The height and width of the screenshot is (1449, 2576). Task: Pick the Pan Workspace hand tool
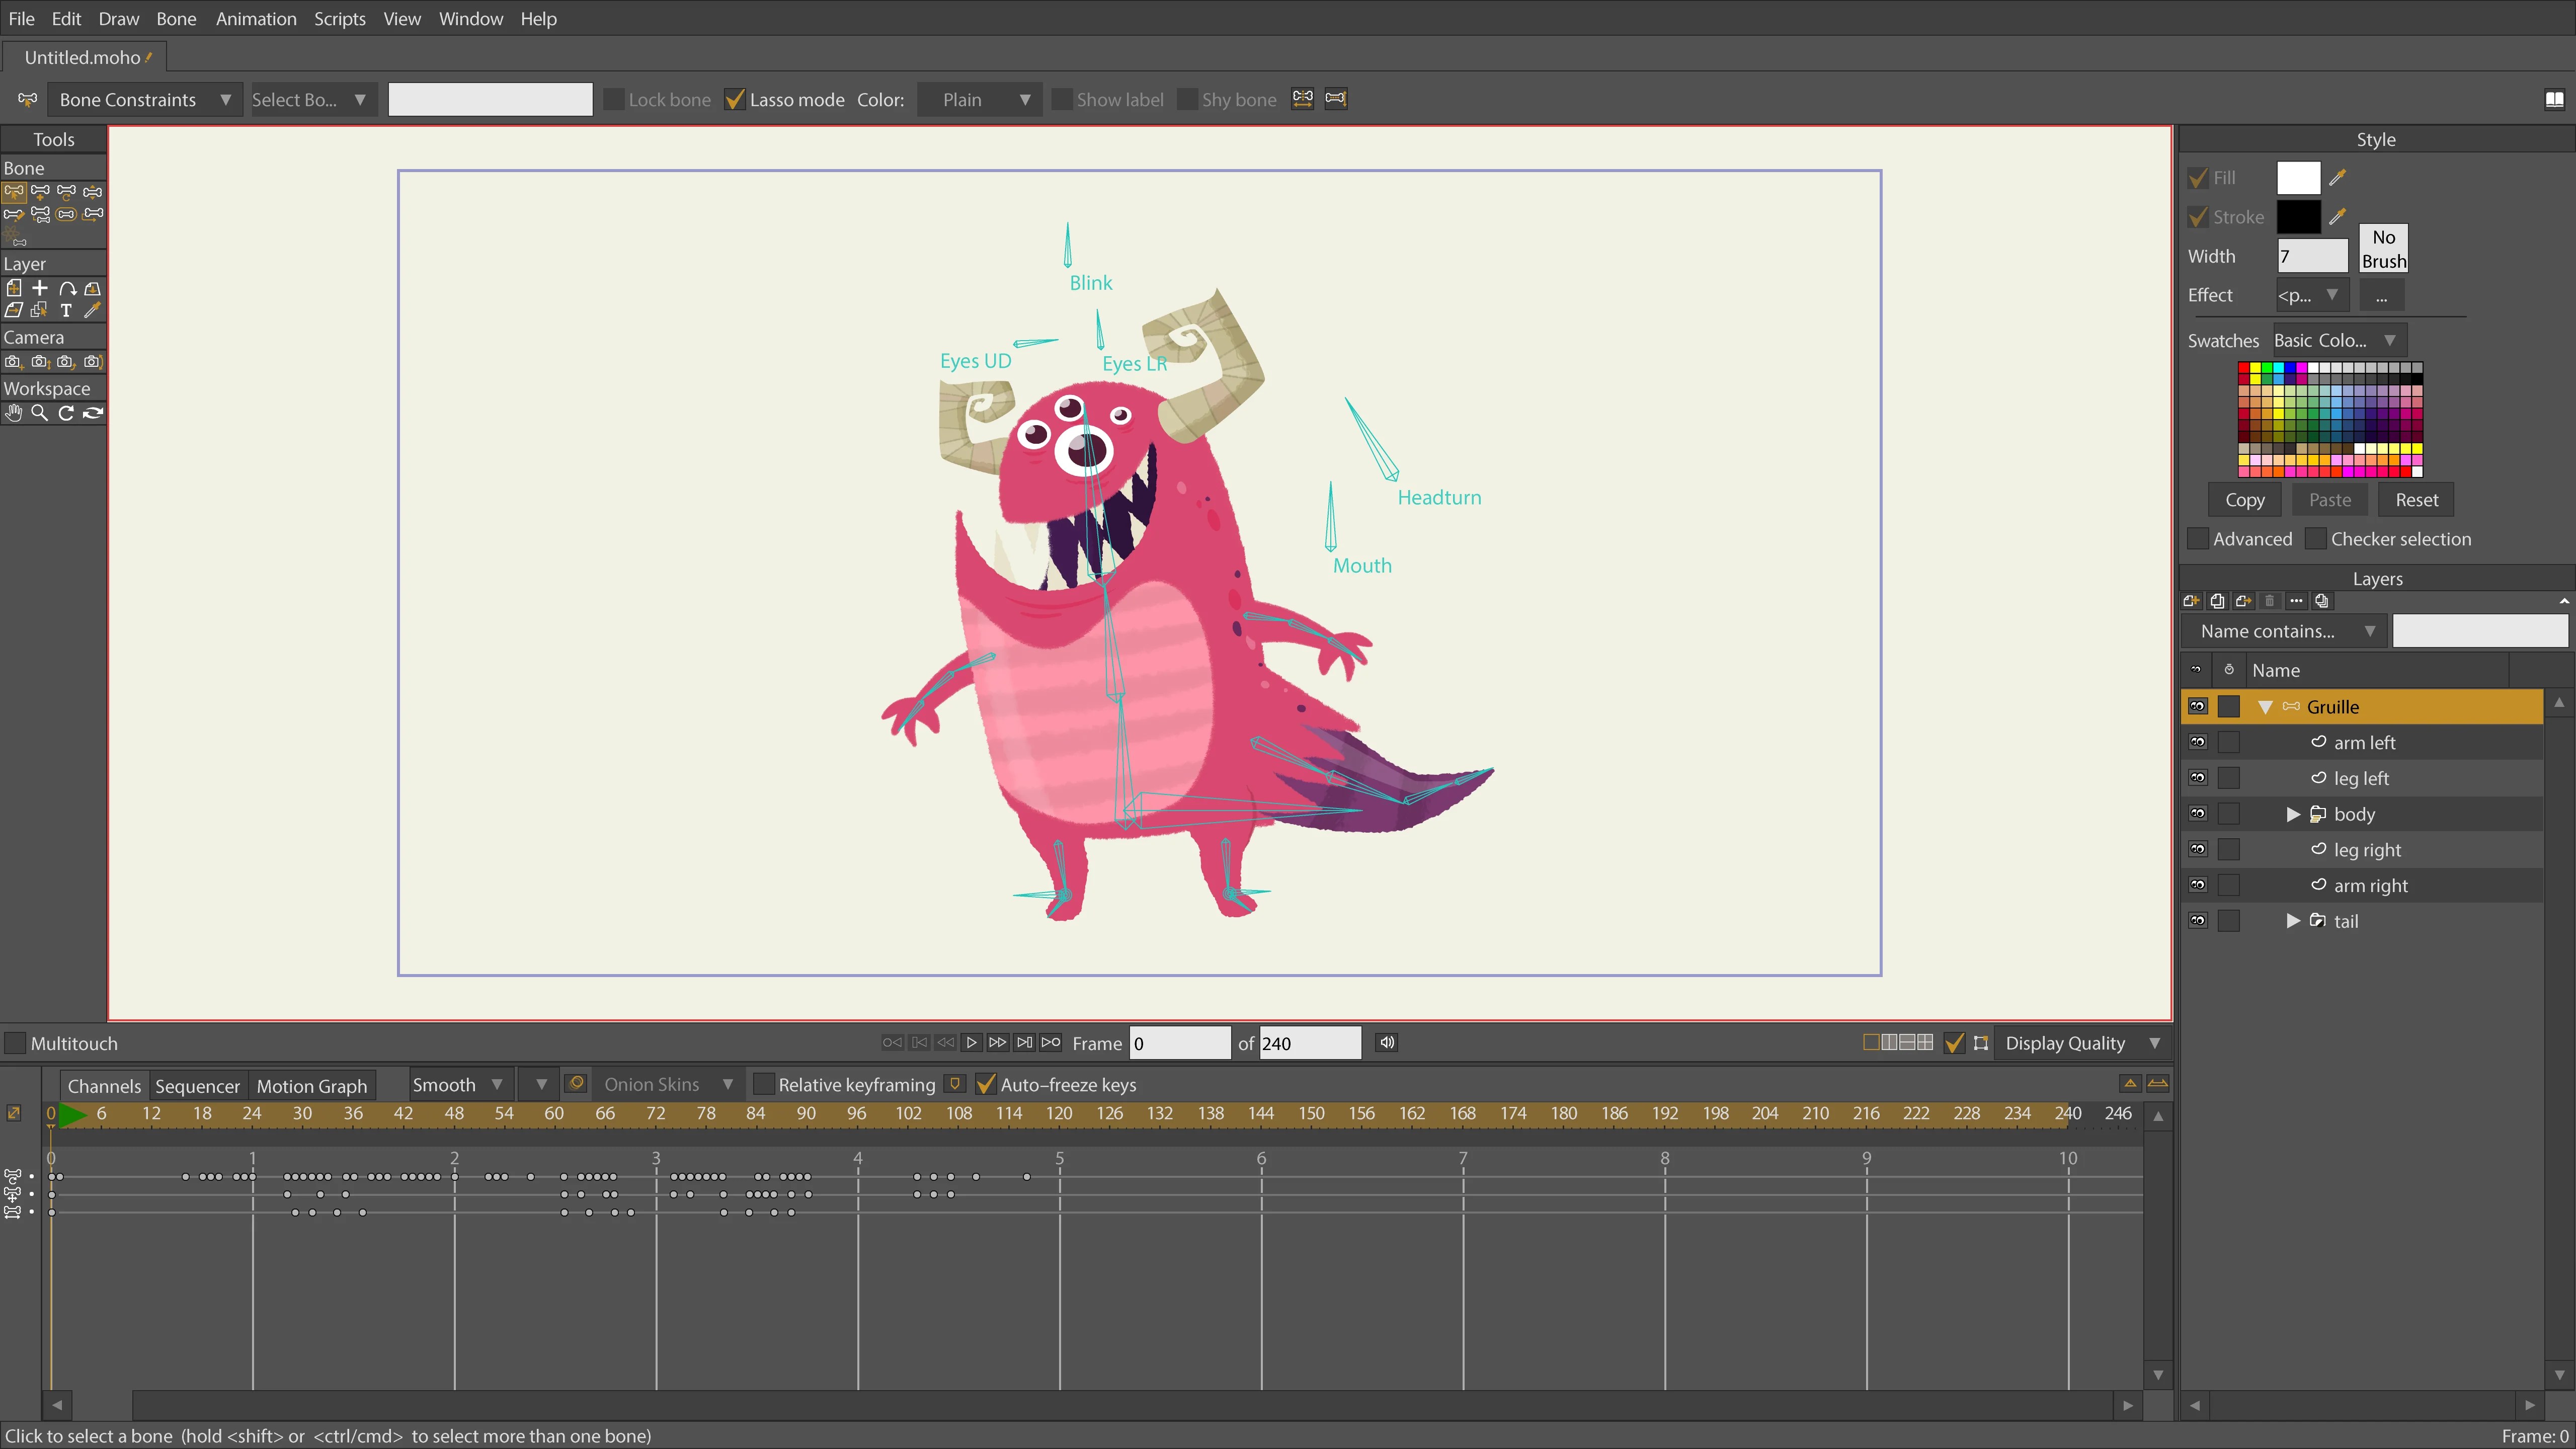(x=14, y=413)
